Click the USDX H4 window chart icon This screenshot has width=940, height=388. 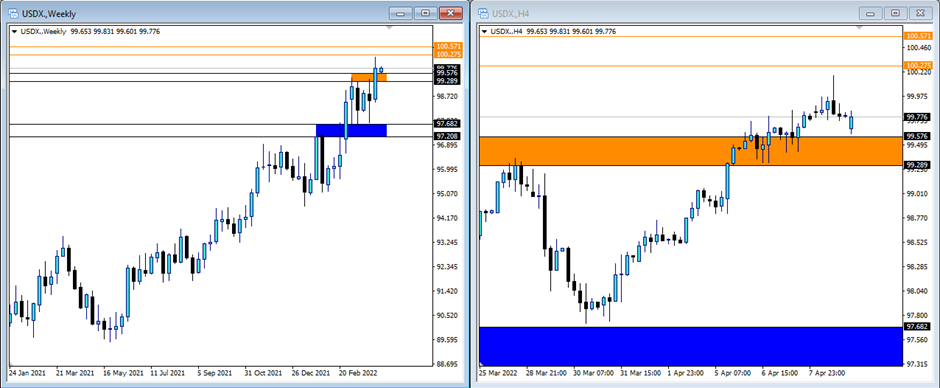pos(483,13)
